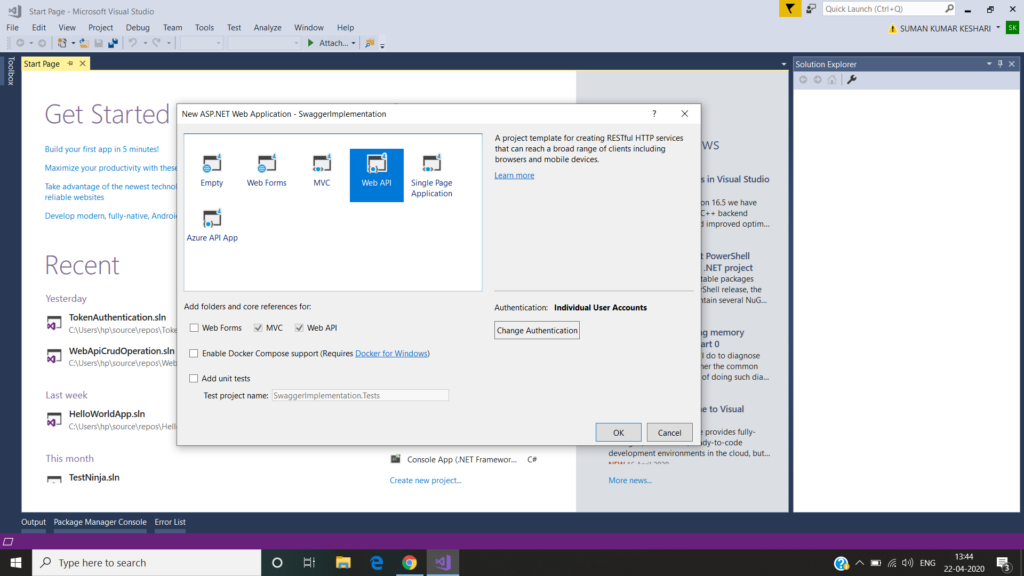Open the solution platforms combo box
The image size is (1024, 576).
pos(264,43)
